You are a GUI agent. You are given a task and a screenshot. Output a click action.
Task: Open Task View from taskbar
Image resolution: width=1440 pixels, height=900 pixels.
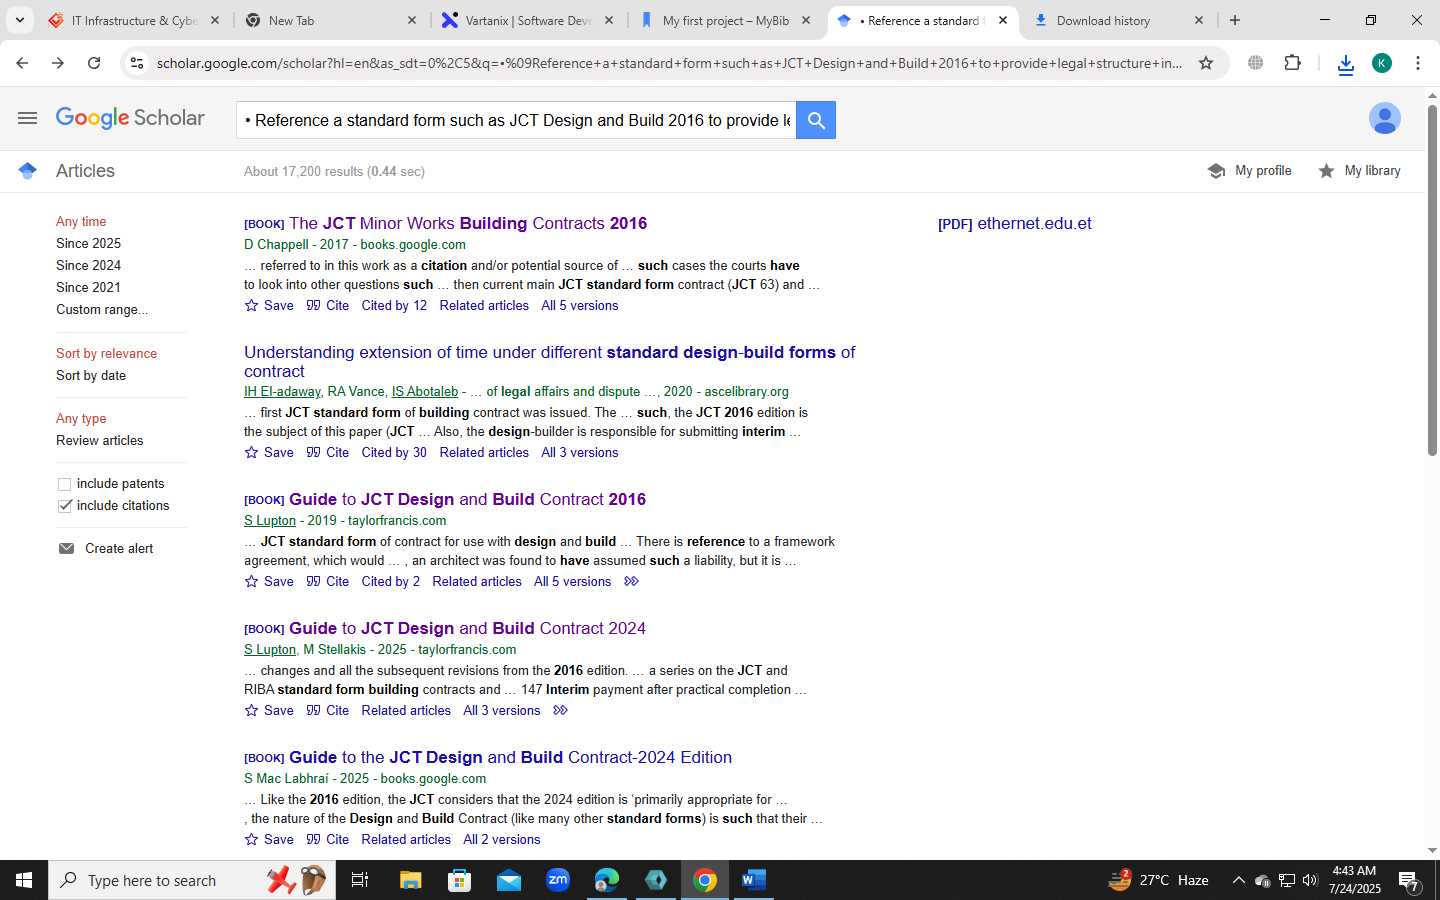click(x=360, y=880)
